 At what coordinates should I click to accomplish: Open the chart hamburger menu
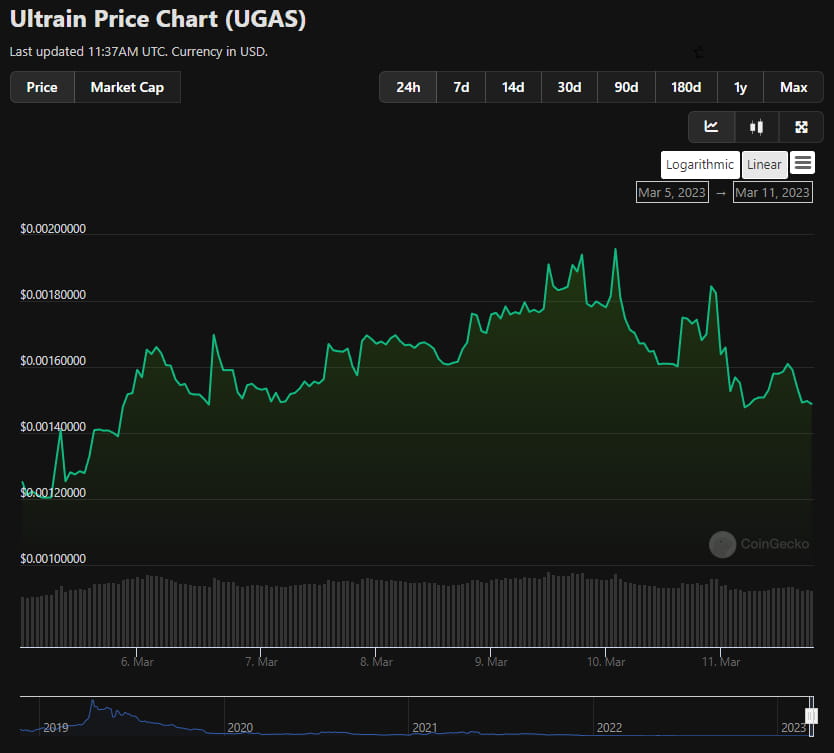click(802, 163)
